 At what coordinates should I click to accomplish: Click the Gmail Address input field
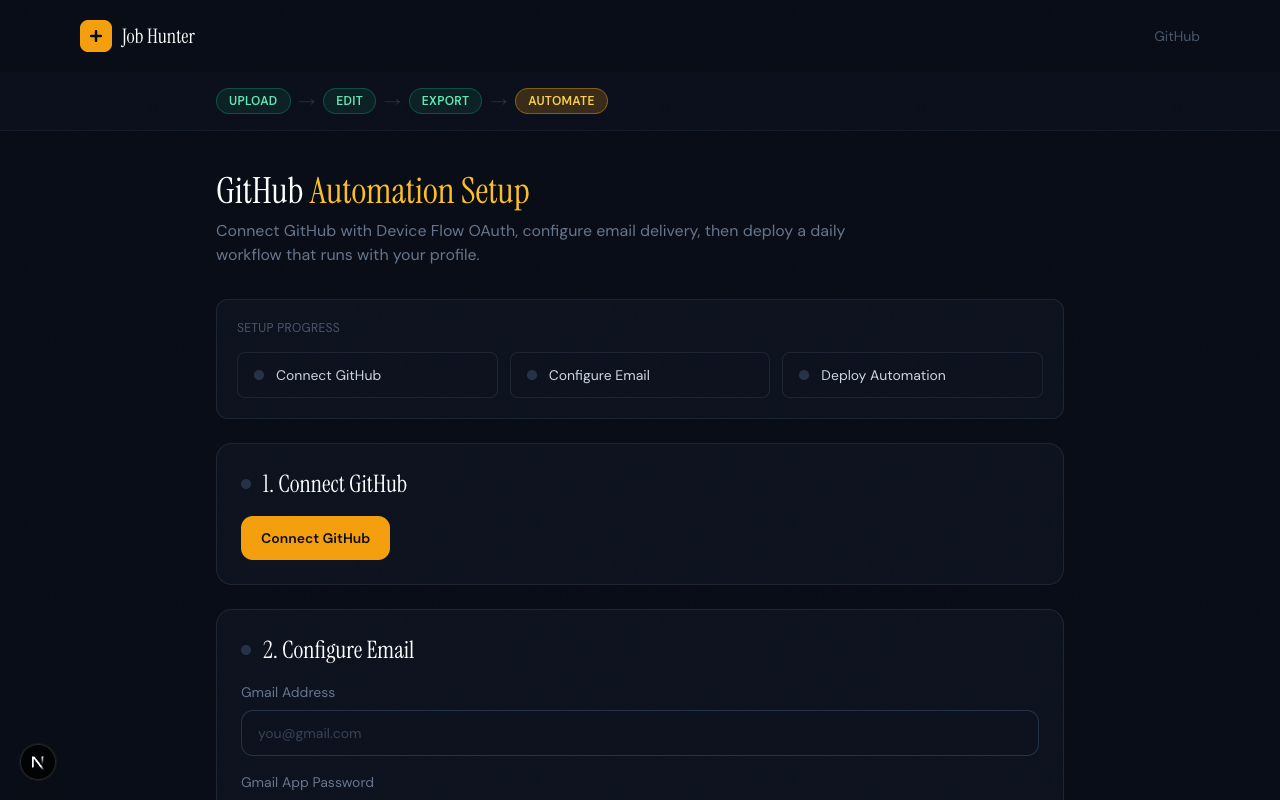[639, 733]
